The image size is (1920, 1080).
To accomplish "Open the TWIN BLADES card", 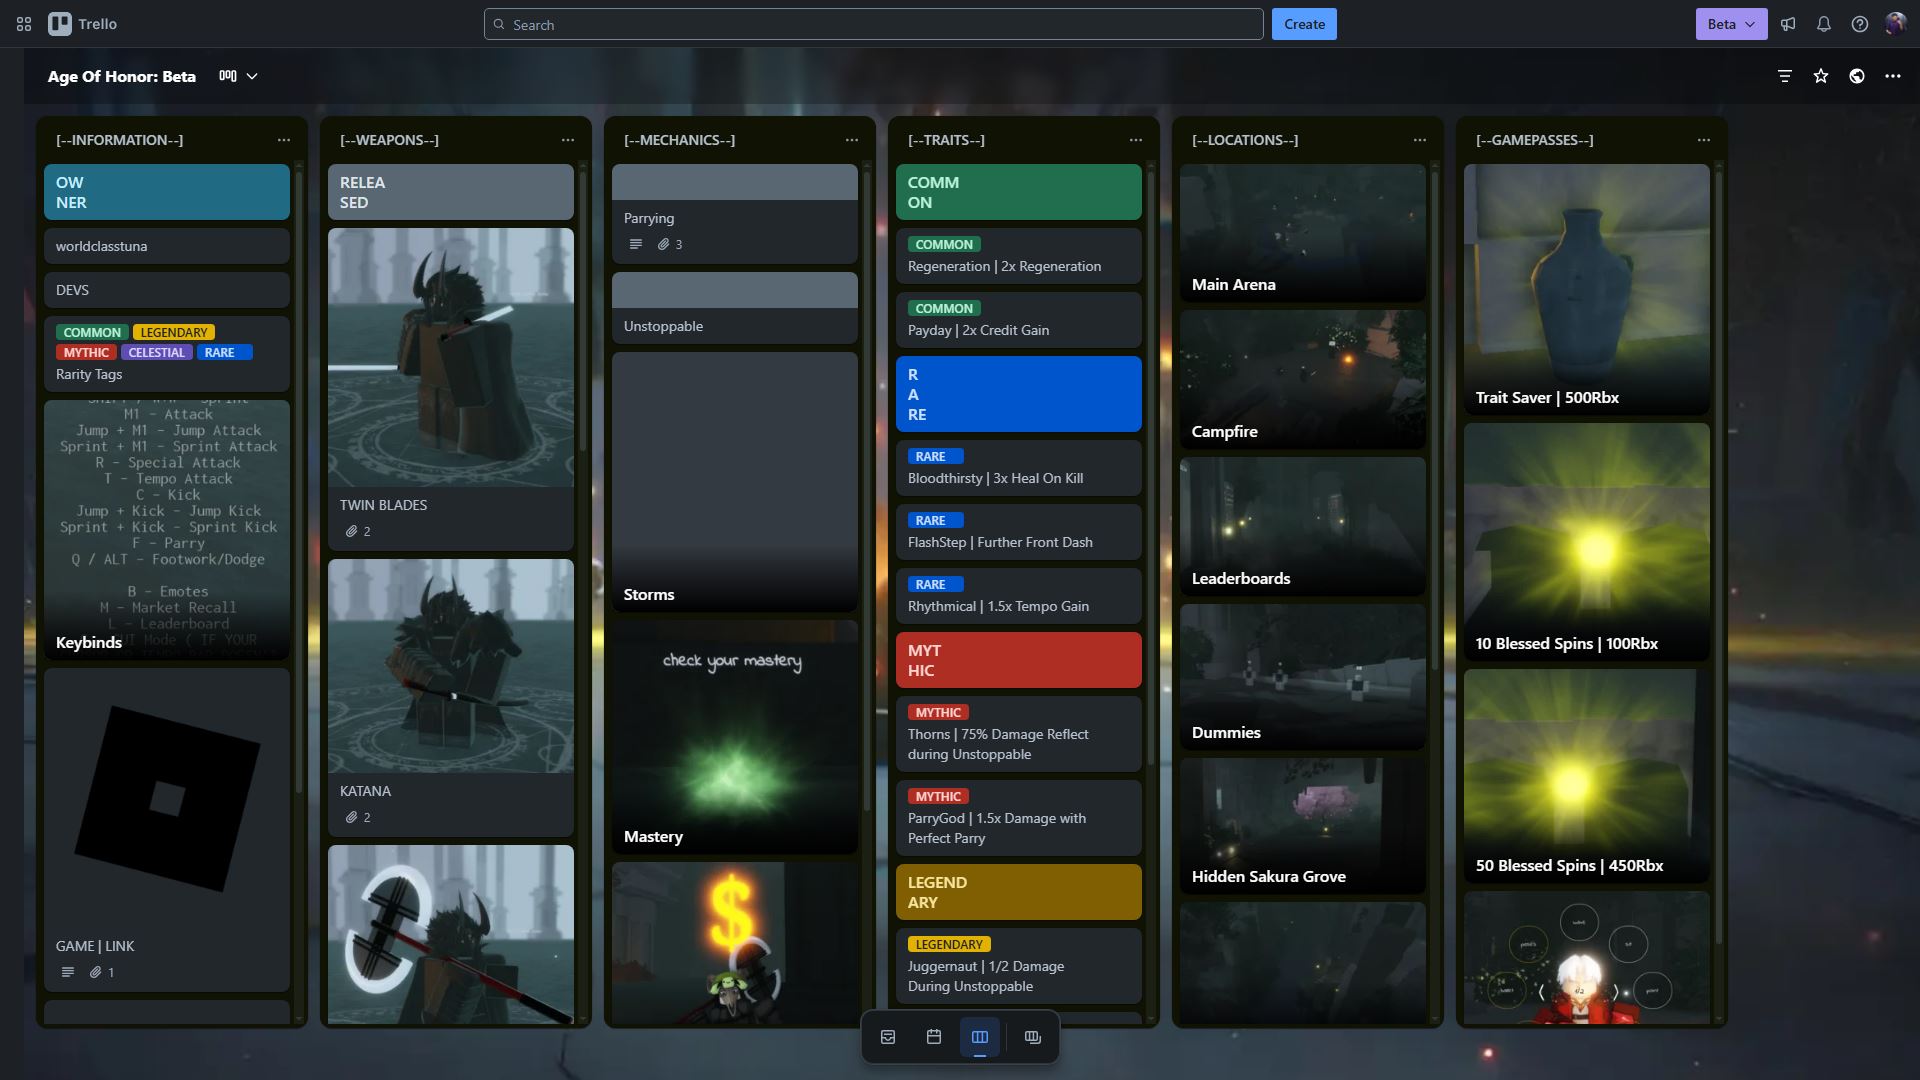I will [x=451, y=389].
